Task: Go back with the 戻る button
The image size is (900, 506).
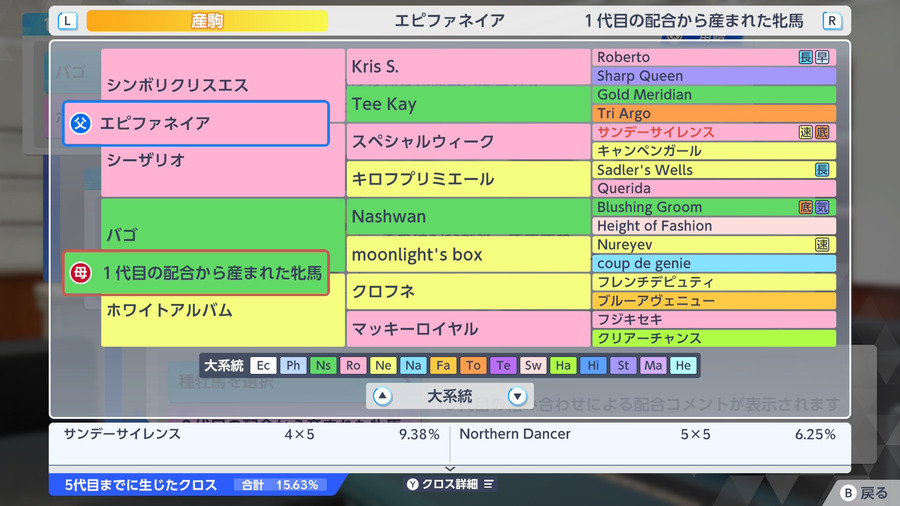Action: [864, 493]
